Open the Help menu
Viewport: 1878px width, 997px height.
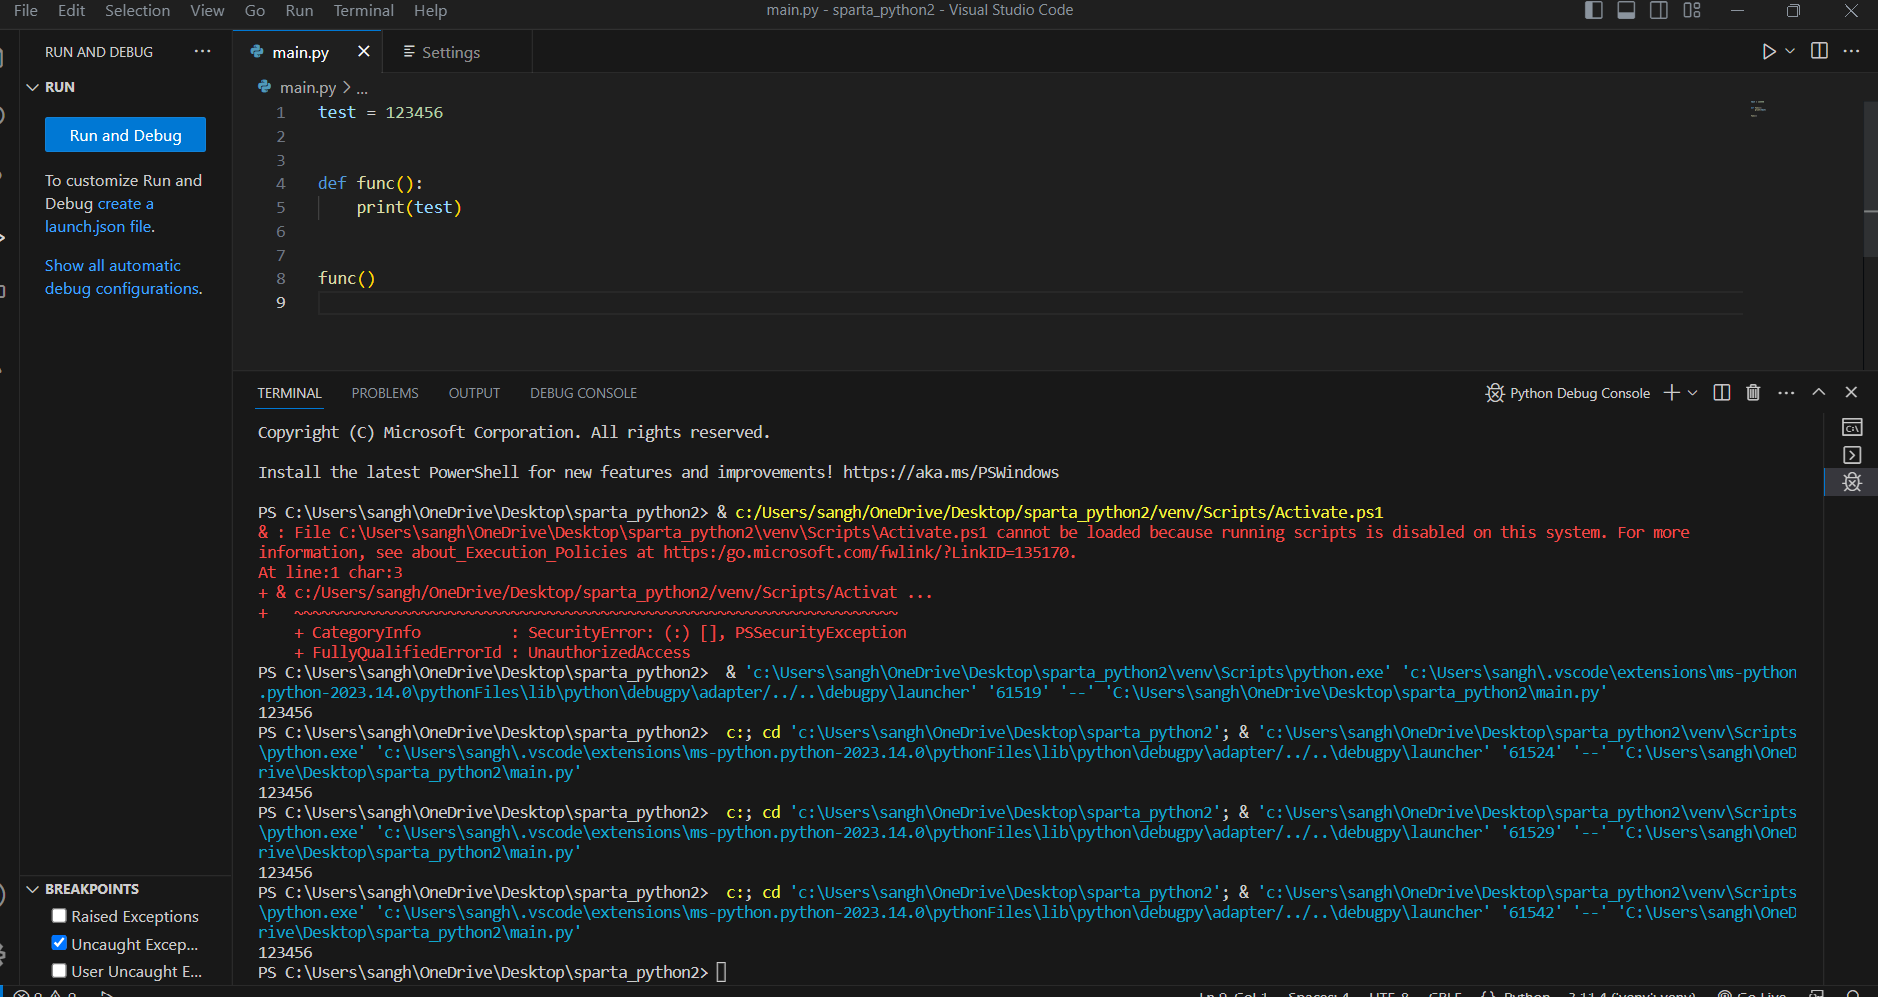pos(430,10)
